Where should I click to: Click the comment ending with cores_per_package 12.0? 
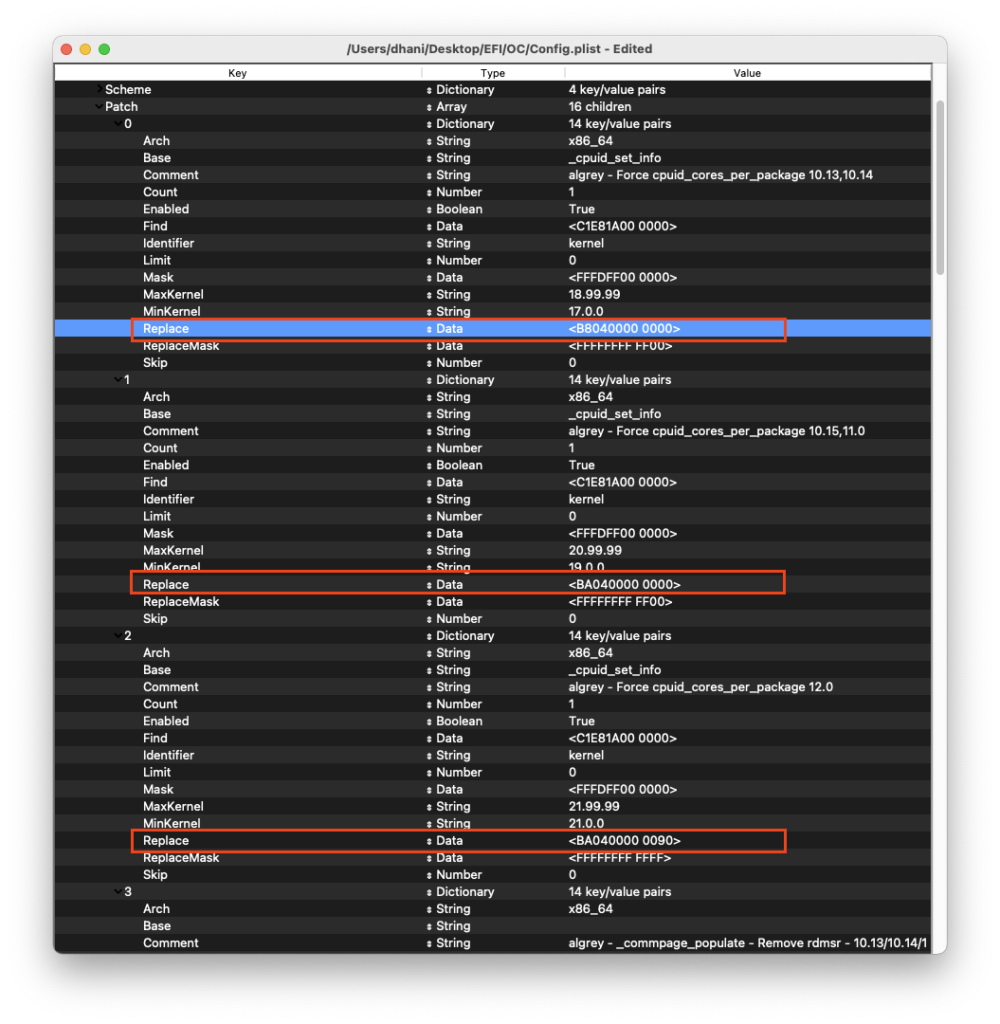[x=701, y=687]
